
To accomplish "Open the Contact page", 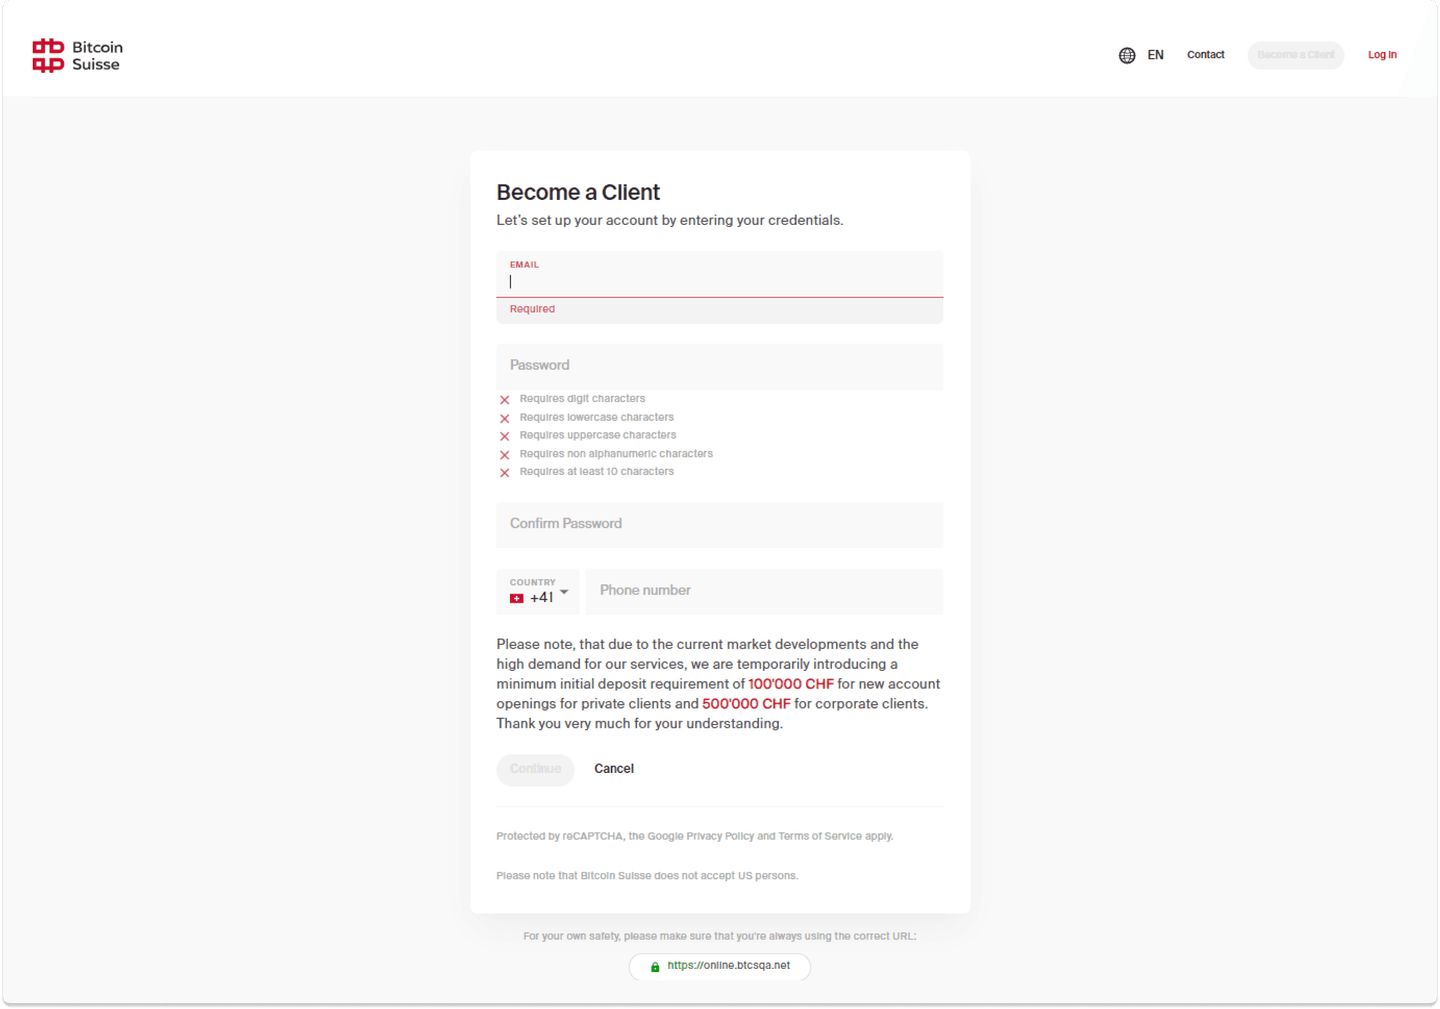I will [1205, 55].
